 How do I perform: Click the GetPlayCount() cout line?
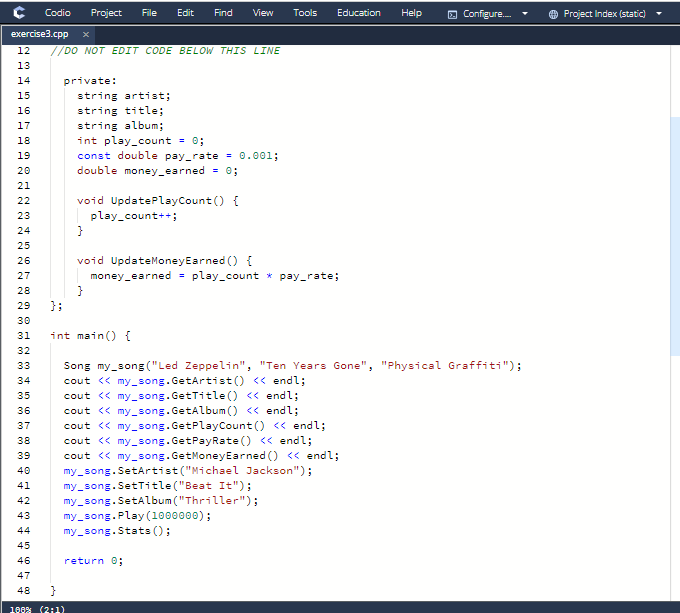click(x=195, y=426)
